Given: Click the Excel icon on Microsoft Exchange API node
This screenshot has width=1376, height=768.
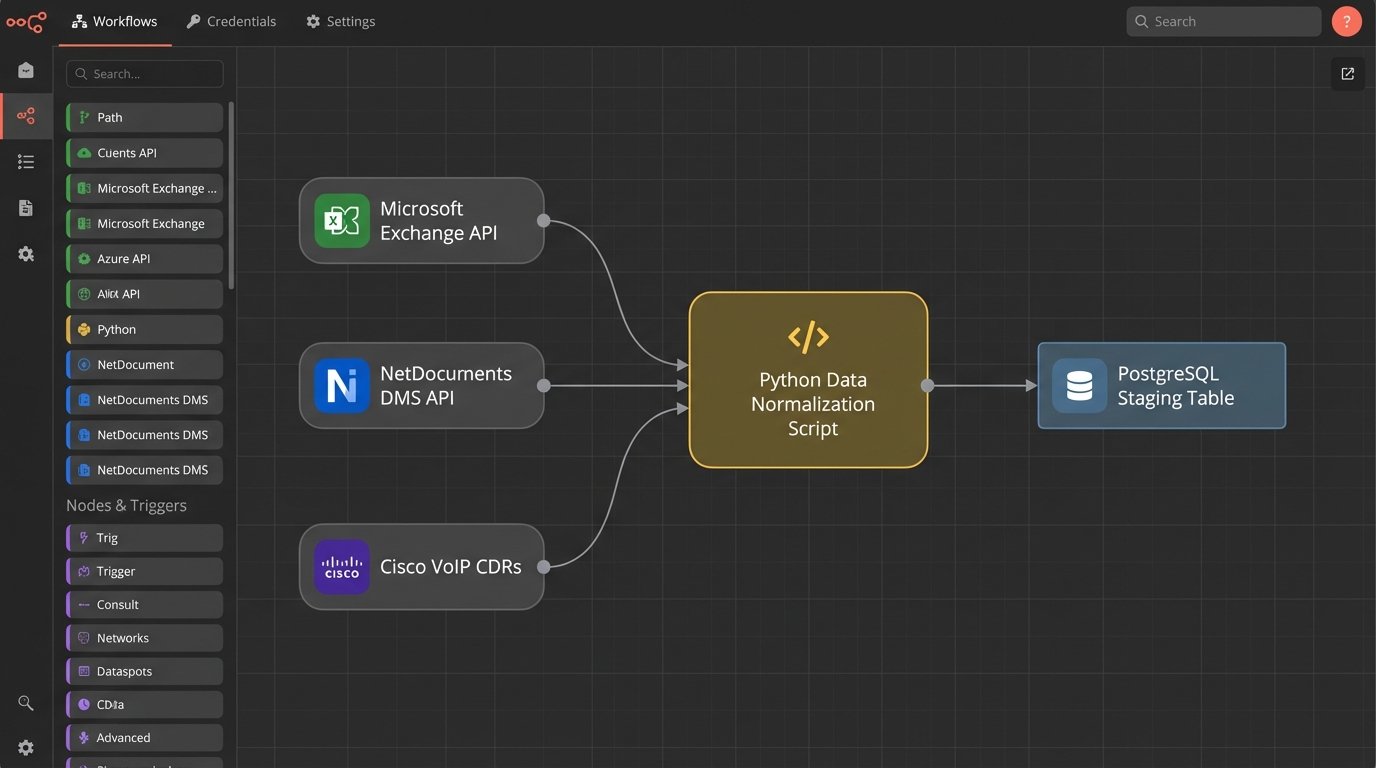Looking at the screenshot, I should click(342, 221).
